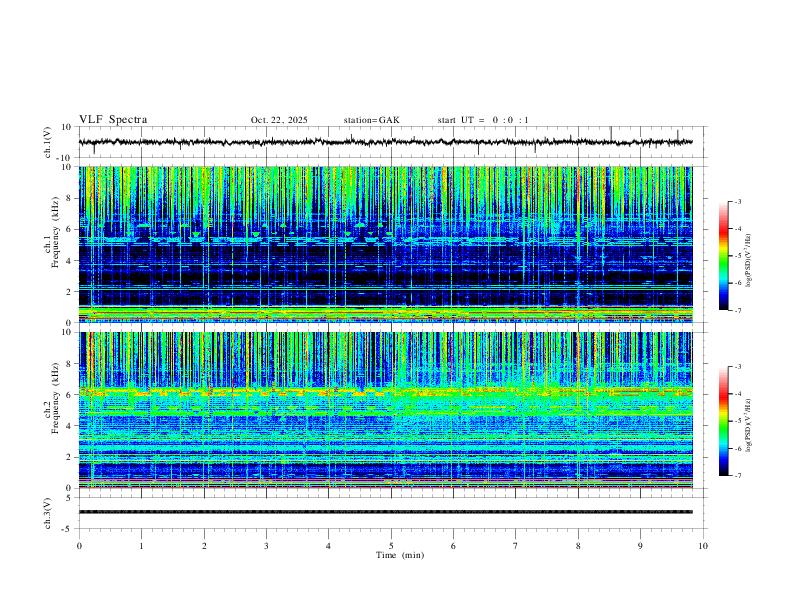Screen dimensions: 792x612
Task: Click time axis tick label "4"
Action: click(x=329, y=546)
